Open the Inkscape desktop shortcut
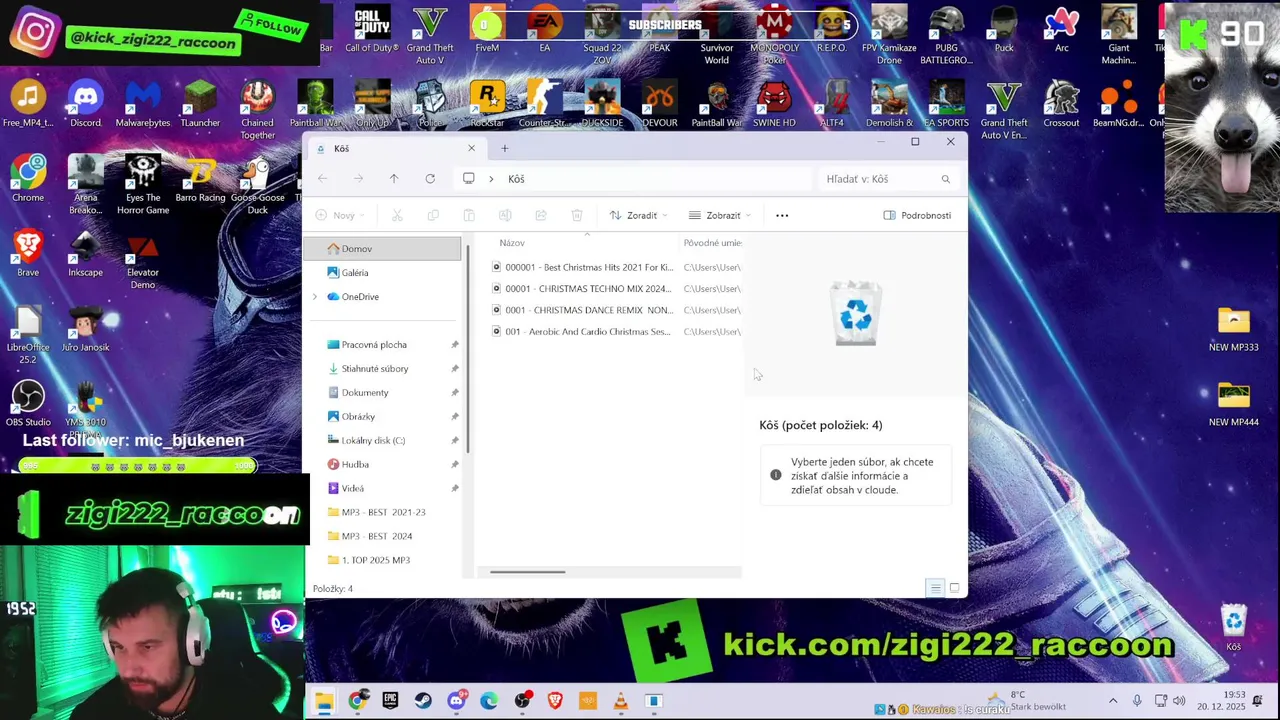Screen dimensions: 1280x720 [x=85, y=253]
